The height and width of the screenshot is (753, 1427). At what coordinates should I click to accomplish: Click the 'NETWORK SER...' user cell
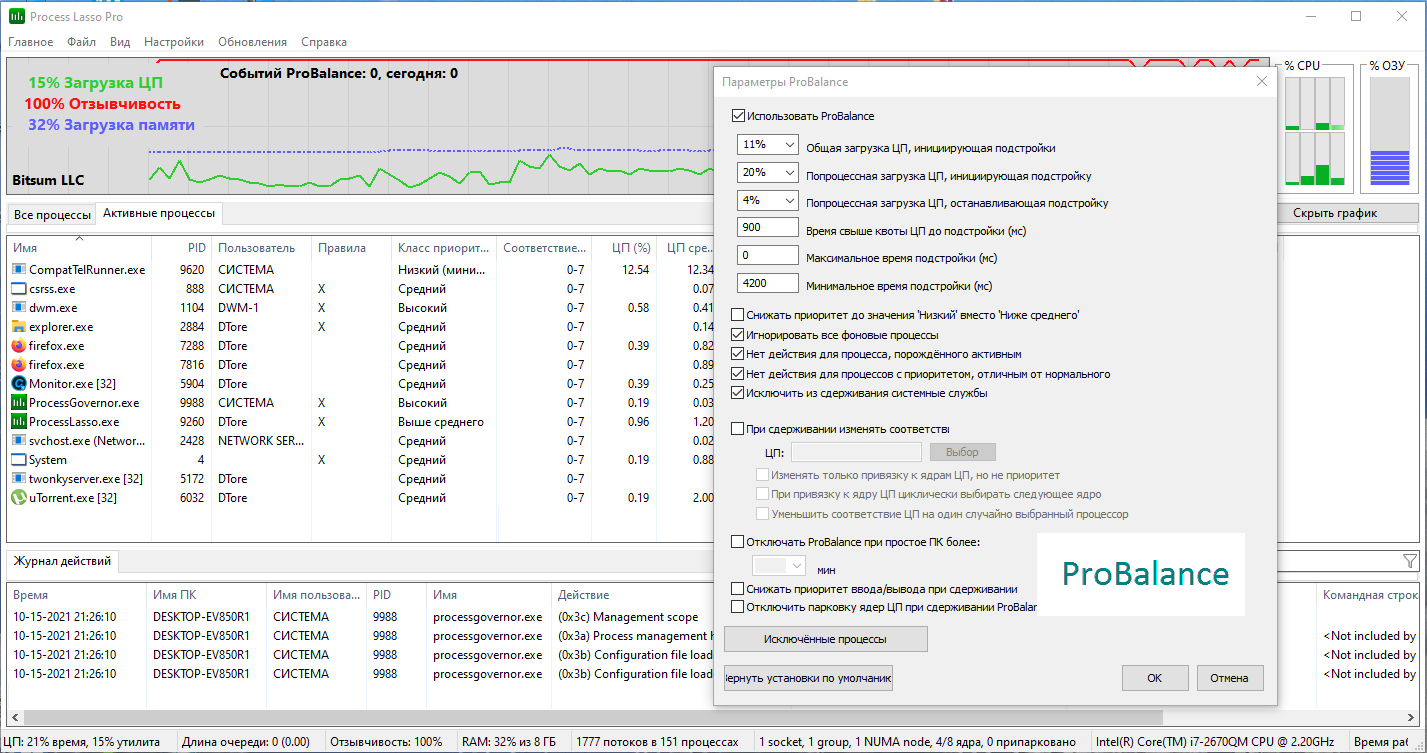pos(262,441)
